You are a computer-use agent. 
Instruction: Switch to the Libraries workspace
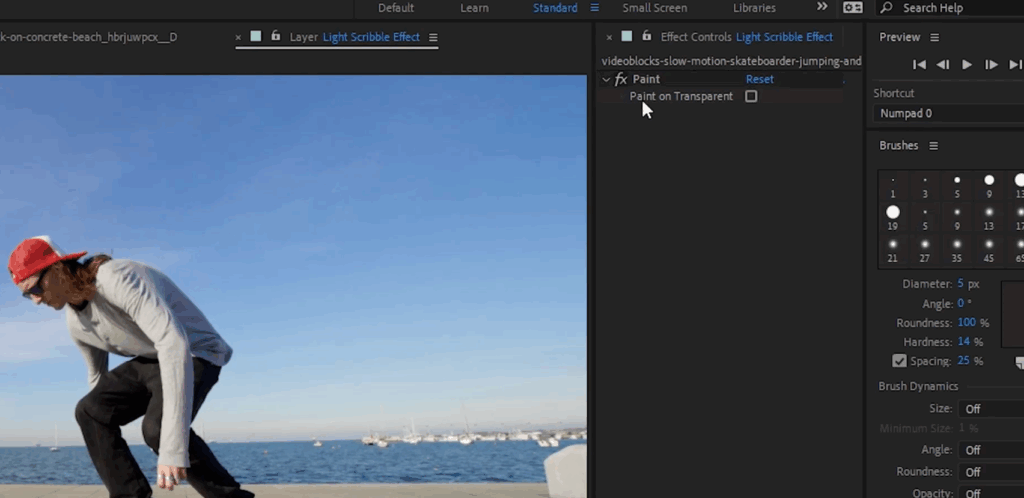click(x=754, y=8)
